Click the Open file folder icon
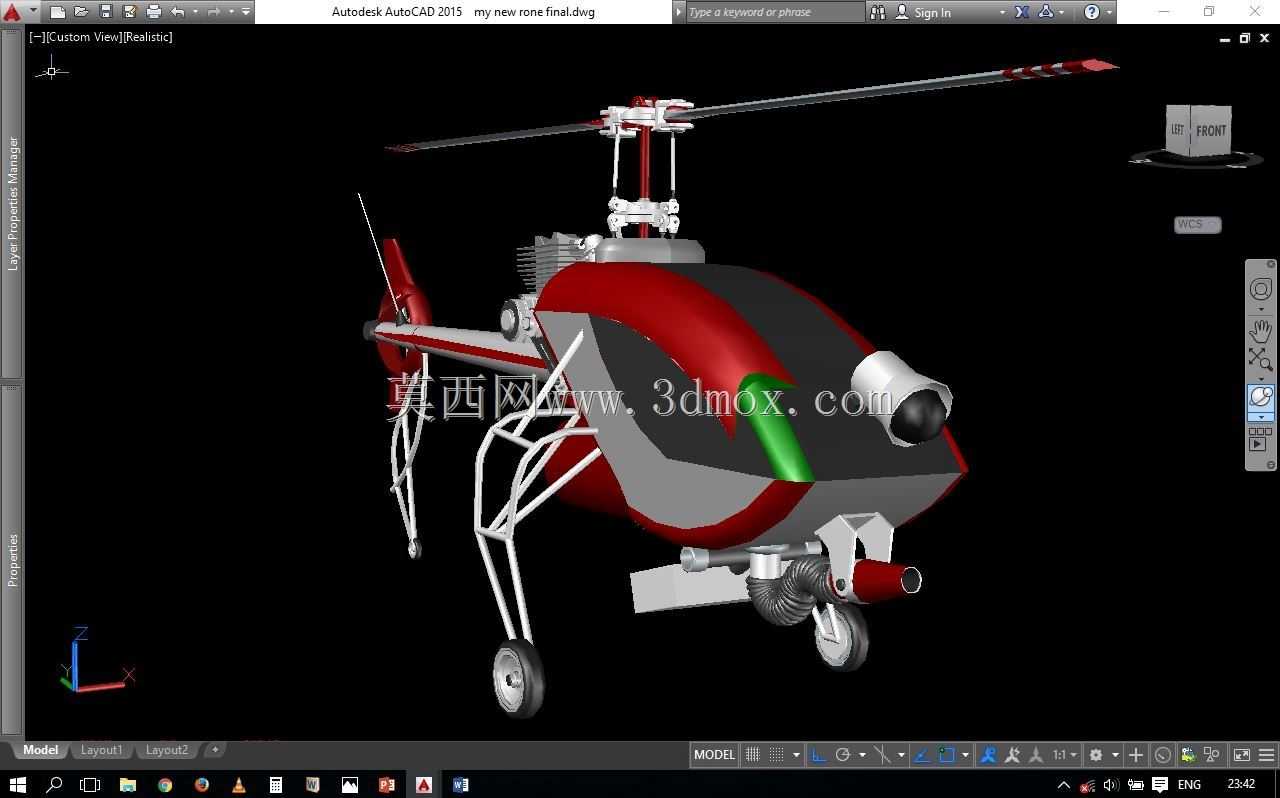Image resolution: width=1280 pixels, height=798 pixels. pos(82,12)
